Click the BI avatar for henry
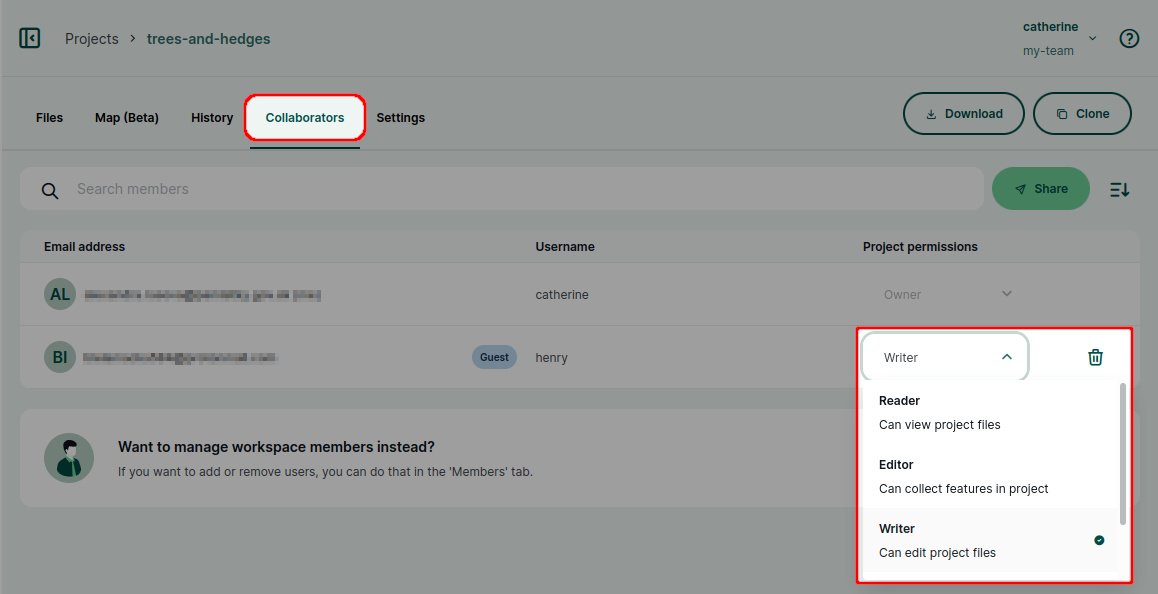Screen dimensions: 1158x594 tap(60, 358)
